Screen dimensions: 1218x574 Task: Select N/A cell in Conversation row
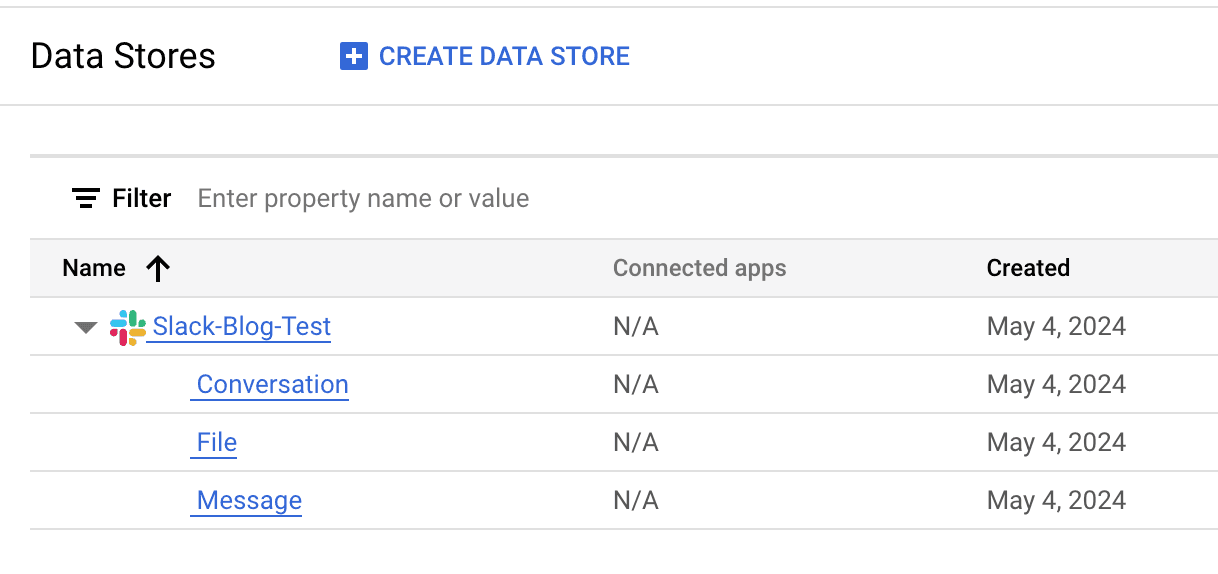636,385
